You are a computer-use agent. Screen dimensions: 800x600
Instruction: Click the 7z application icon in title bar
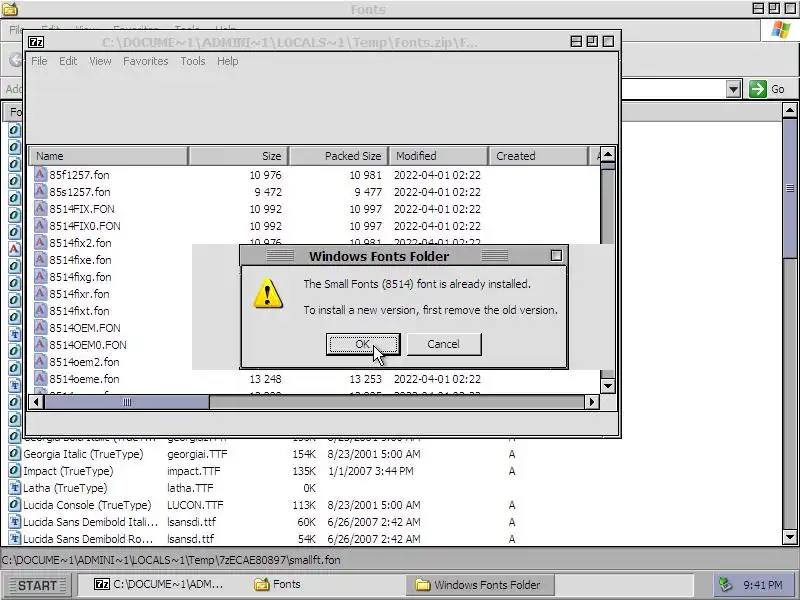(x=36, y=42)
